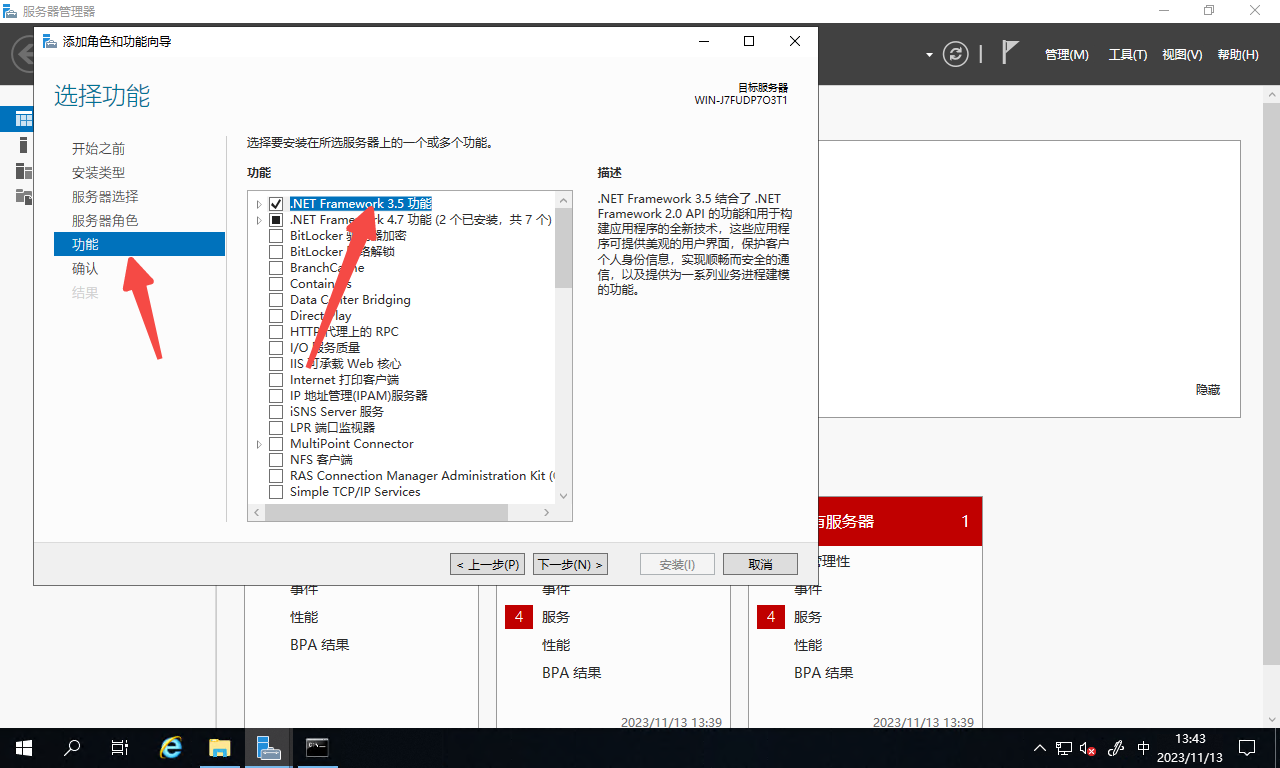This screenshot has width=1280, height=768.
Task: Launch Internet Explorer from the taskbar
Action: pyautogui.click(x=172, y=747)
